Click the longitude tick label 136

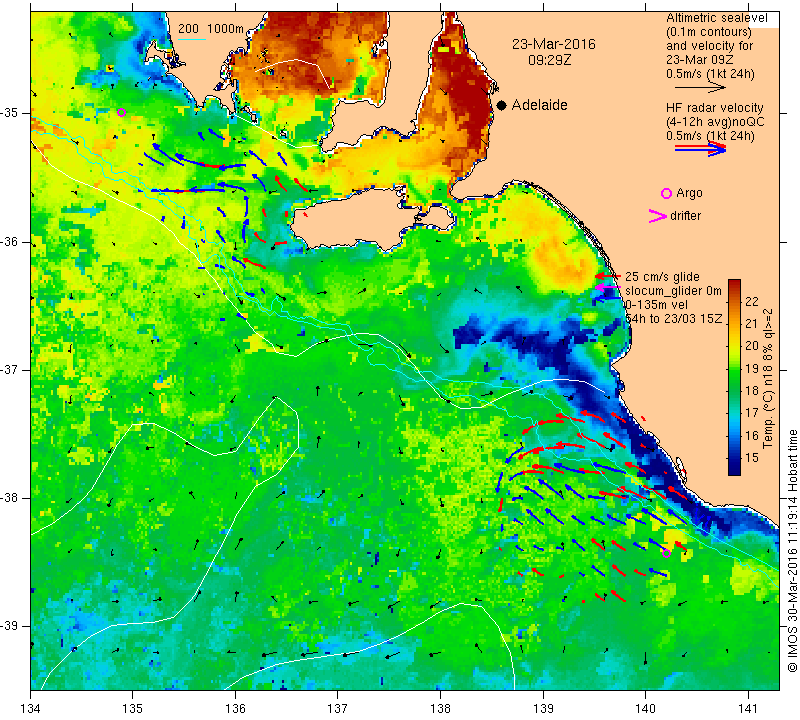(x=235, y=708)
